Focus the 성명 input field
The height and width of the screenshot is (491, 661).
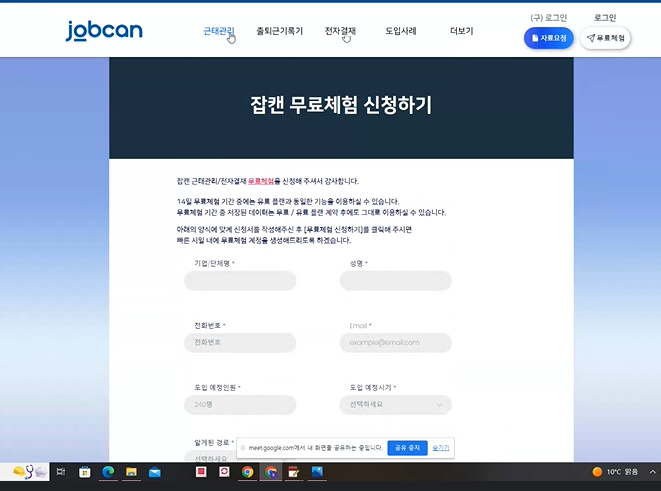[395, 281]
